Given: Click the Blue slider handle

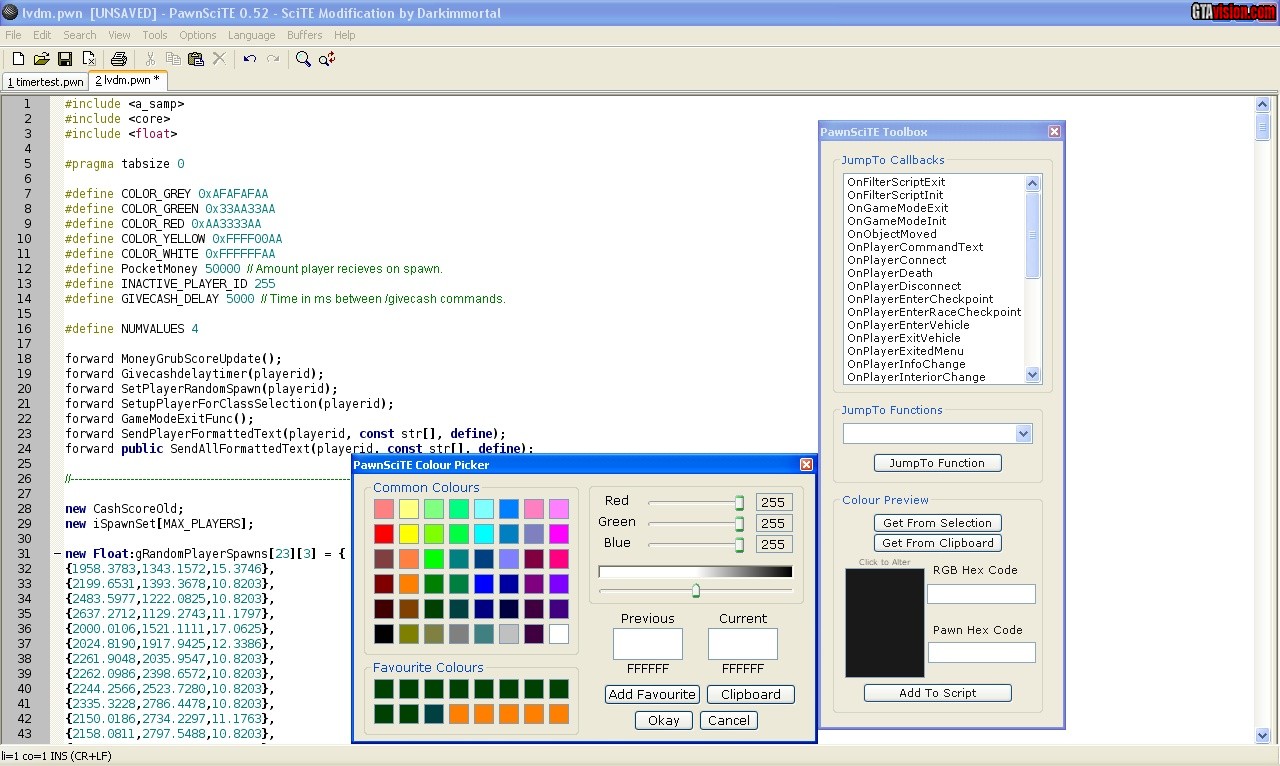Looking at the screenshot, I should 740,544.
